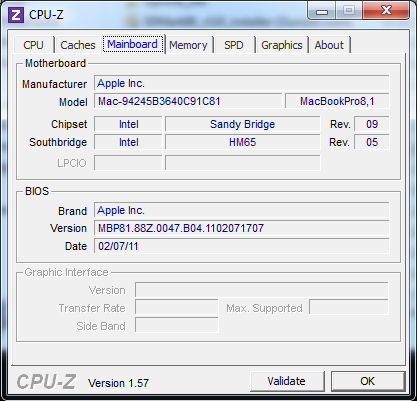Click the MacBookPro8,1 model field
Screen dimensions: 417x401
(x=337, y=101)
